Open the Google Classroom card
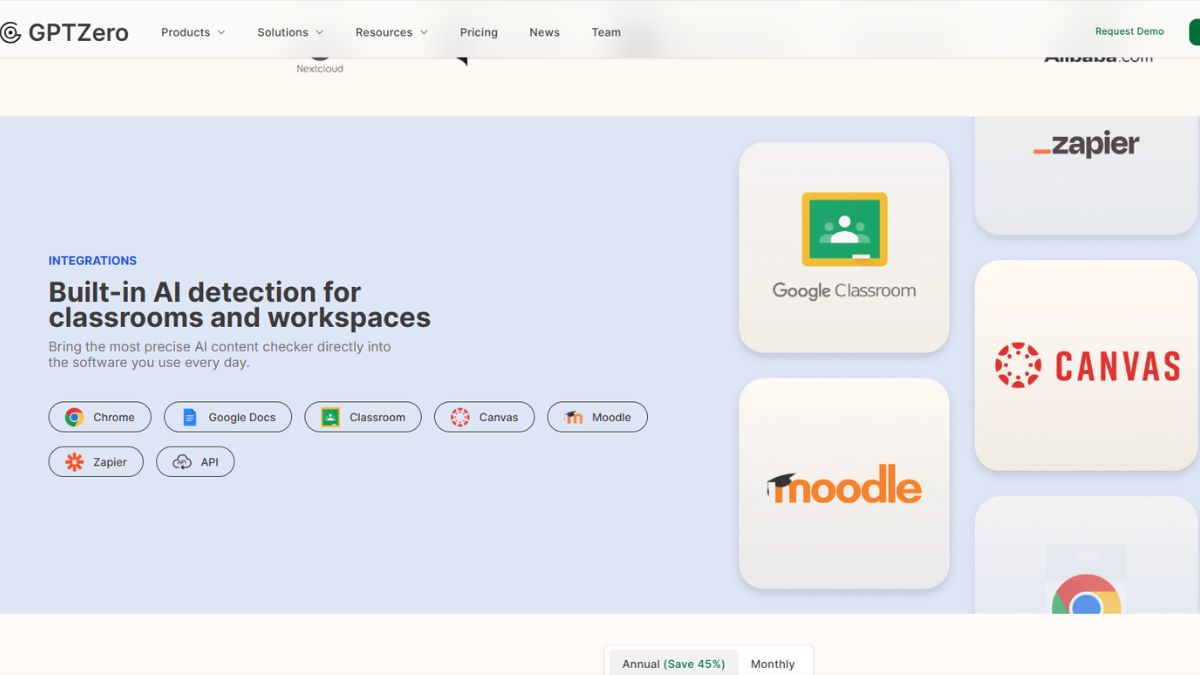This screenshot has height=675, width=1200. click(844, 247)
